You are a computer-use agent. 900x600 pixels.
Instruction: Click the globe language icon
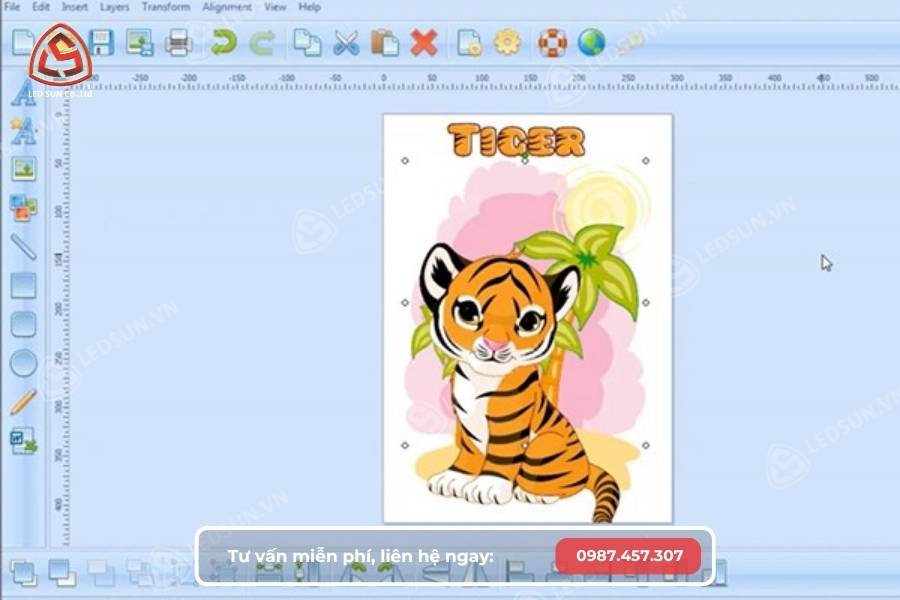pyautogui.click(x=589, y=43)
